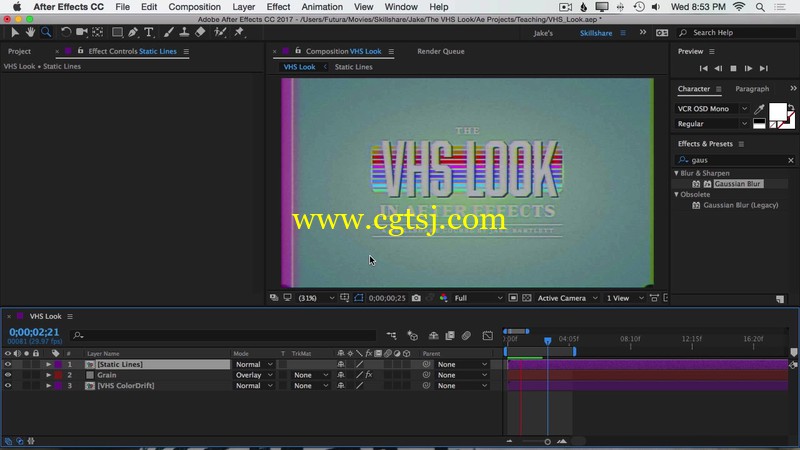Open the Composition menu
Viewport: 800px width, 450px height.
pos(194,7)
